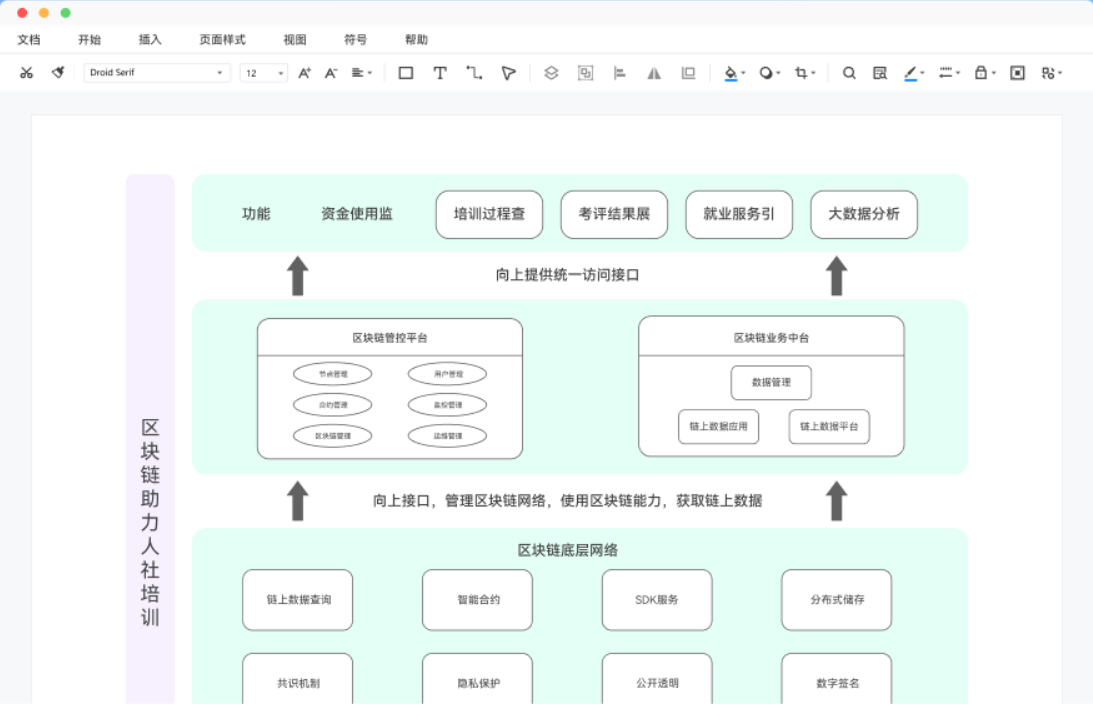
Task: Select the 智能合约 shape on canvas
Action: [477, 600]
